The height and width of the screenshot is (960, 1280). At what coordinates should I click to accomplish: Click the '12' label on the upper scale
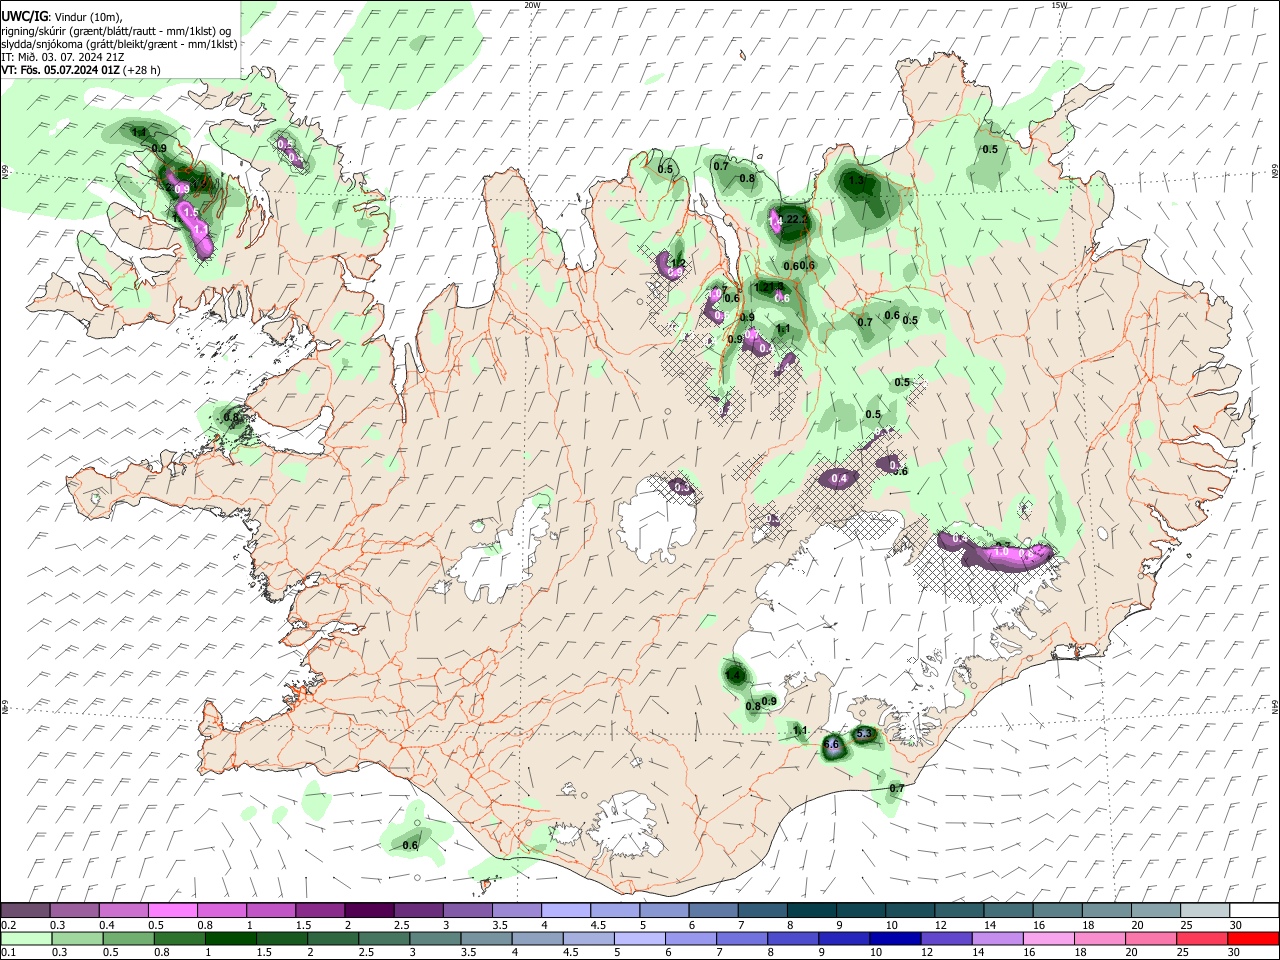point(940,925)
